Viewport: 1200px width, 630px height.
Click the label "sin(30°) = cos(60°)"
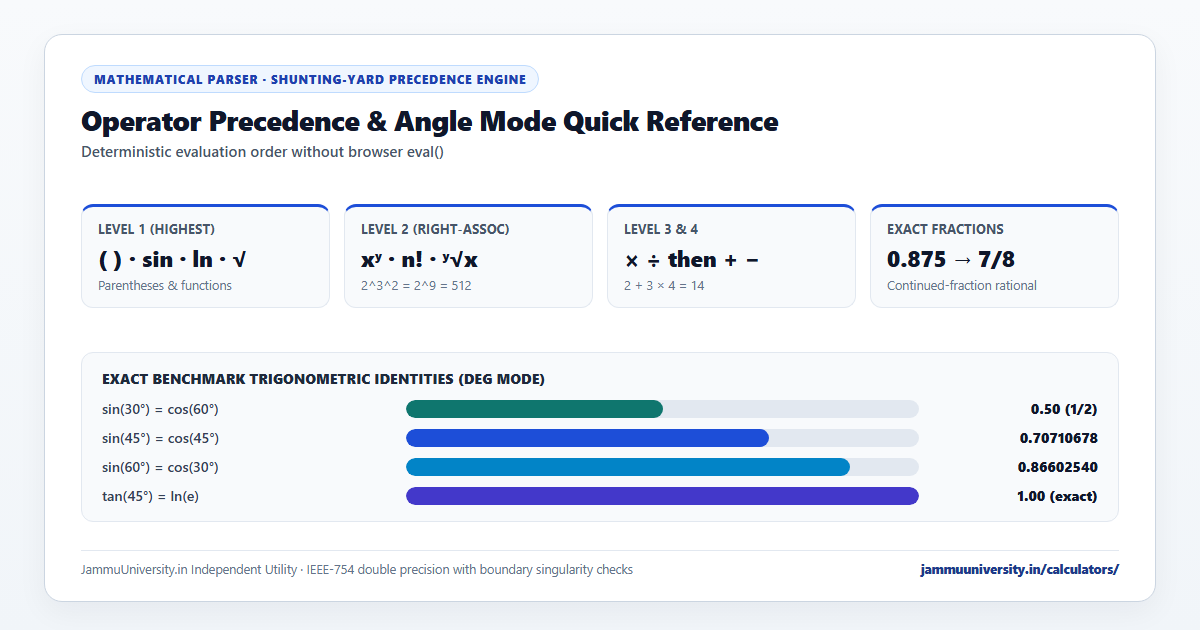pos(160,409)
